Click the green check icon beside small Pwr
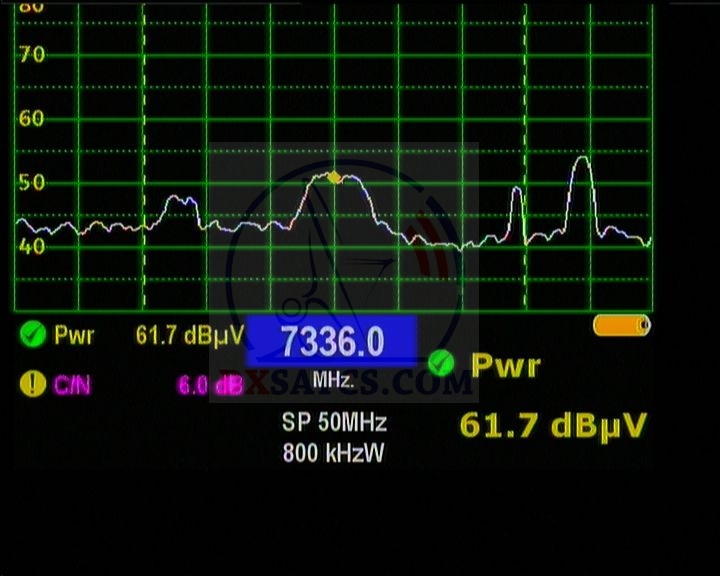Screen dimensions: 720x576 33,335
